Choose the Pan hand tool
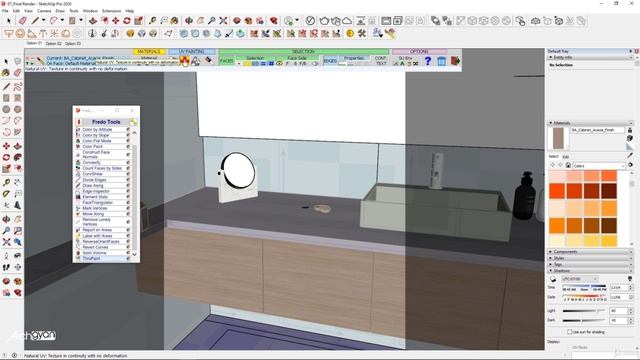 200,20
